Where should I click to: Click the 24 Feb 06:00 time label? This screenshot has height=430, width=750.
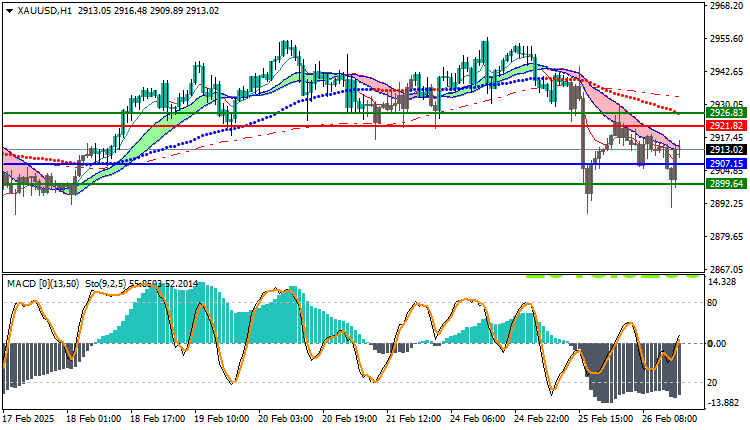[477, 419]
